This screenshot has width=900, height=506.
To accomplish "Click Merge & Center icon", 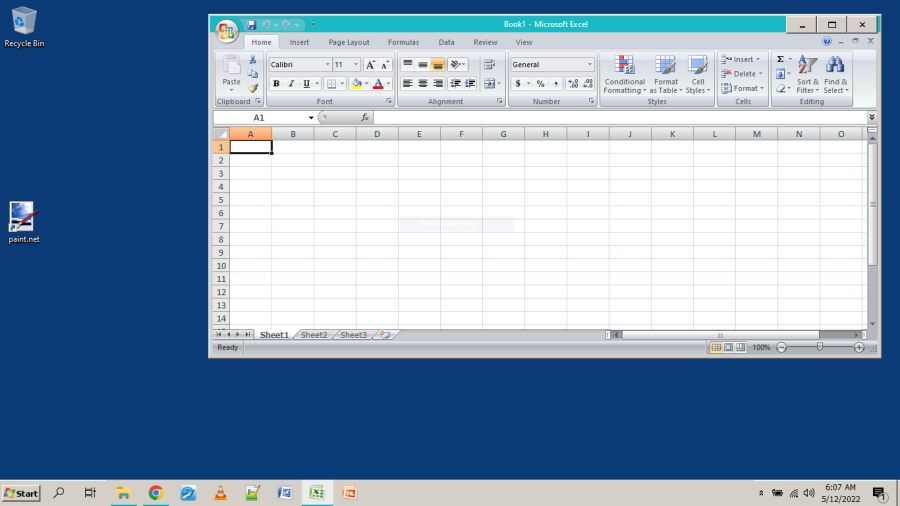I will tap(489, 84).
